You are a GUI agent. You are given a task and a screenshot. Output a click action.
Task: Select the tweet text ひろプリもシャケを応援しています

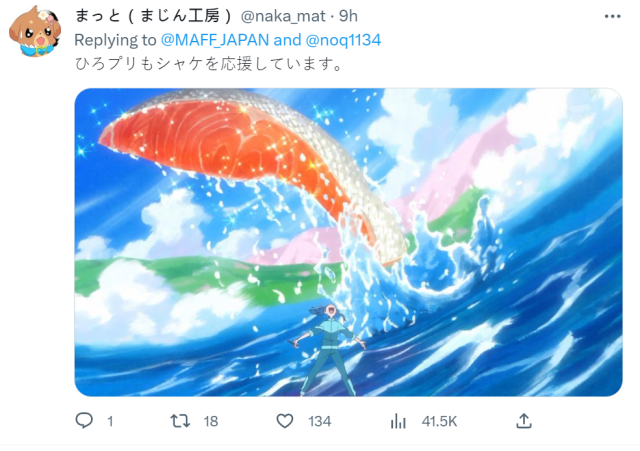[x=208, y=64]
